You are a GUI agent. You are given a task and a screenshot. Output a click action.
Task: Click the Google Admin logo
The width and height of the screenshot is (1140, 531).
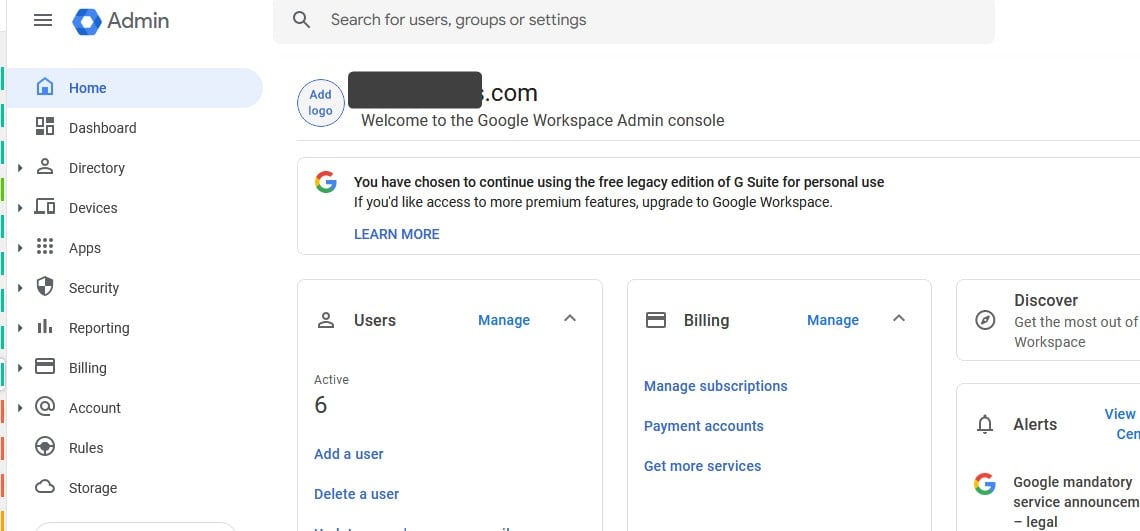pyautogui.click(x=87, y=21)
